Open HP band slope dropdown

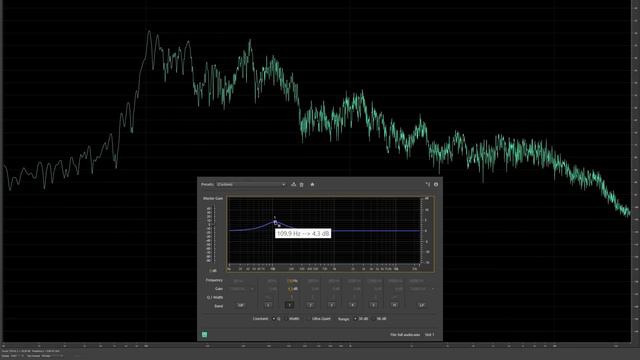pos(242,289)
